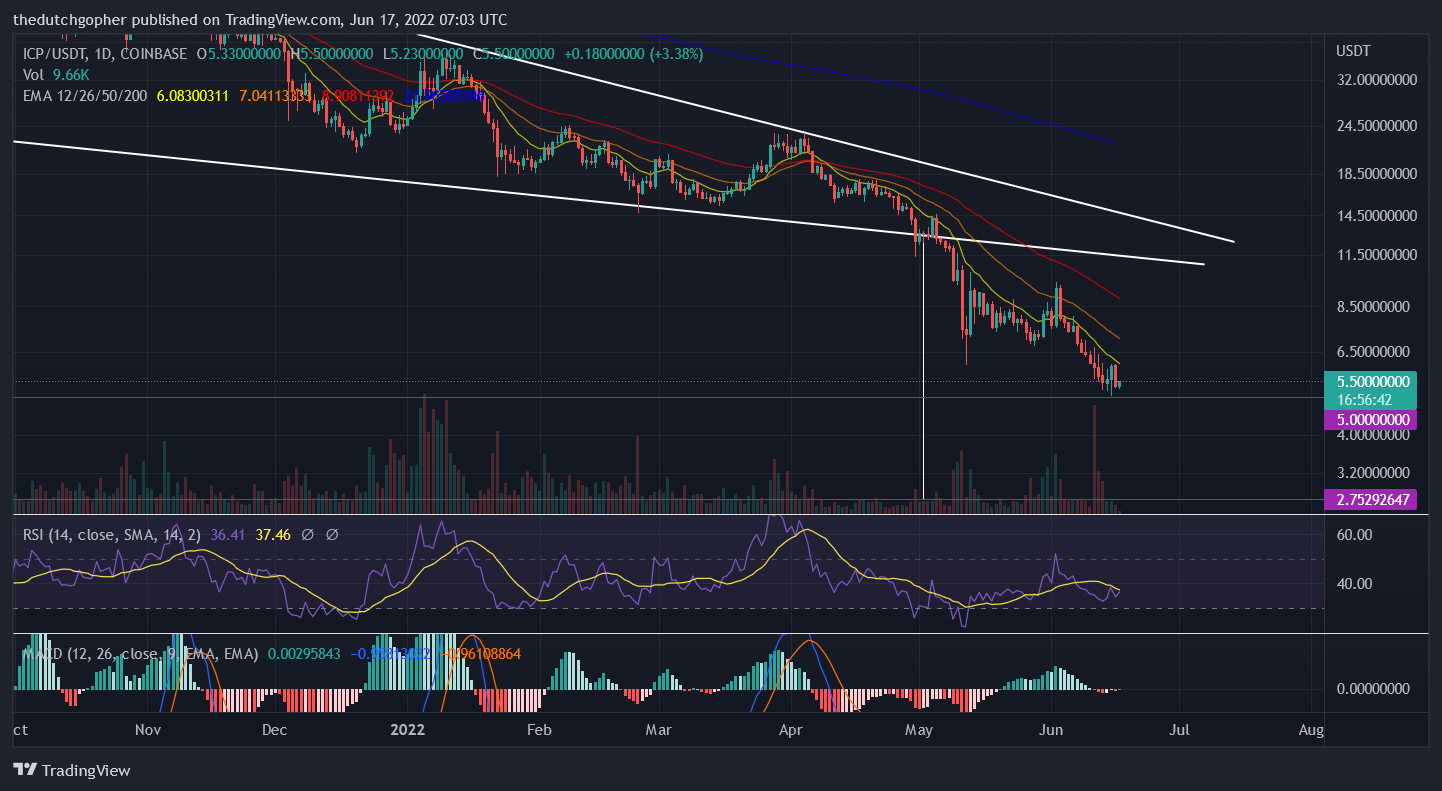Click the publisher header text thedutchgopher
Image resolution: width=1442 pixels, height=791 pixels.
(x=71, y=20)
